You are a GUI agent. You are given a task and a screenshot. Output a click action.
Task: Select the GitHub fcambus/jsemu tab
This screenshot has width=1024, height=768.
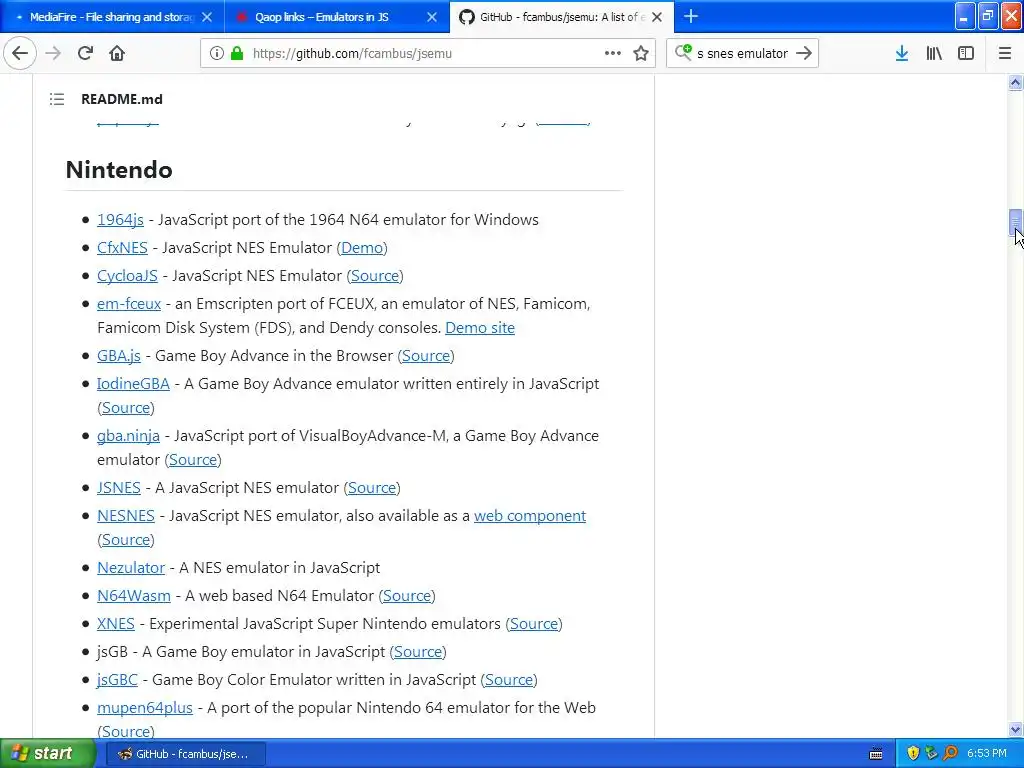point(562,17)
